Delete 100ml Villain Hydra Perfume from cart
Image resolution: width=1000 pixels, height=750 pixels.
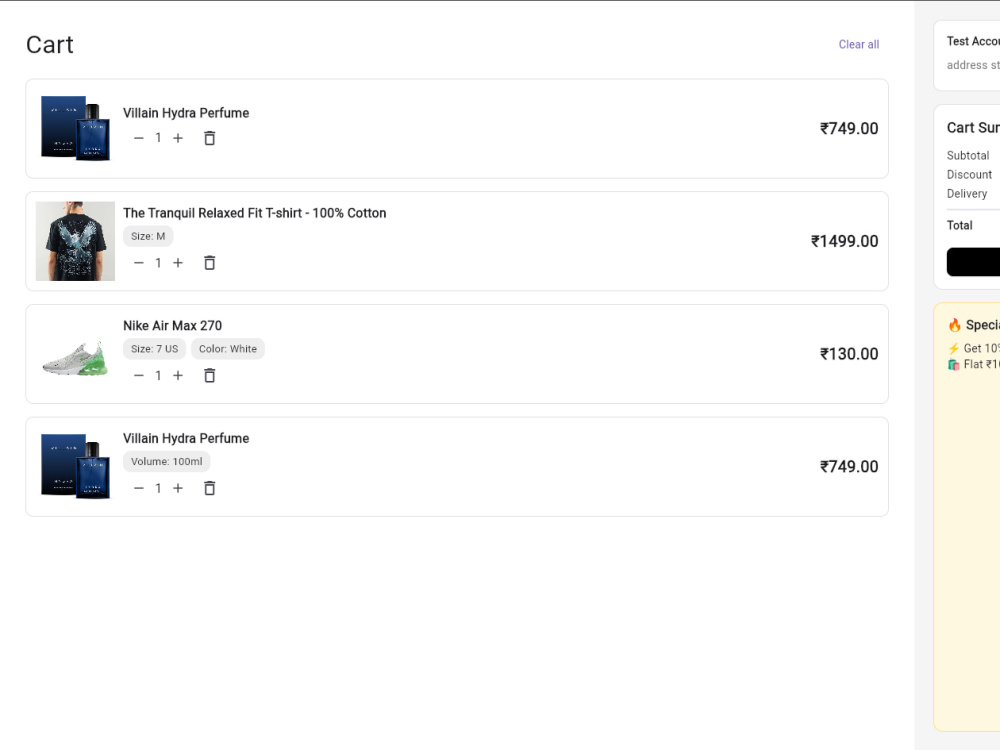(x=209, y=489)
